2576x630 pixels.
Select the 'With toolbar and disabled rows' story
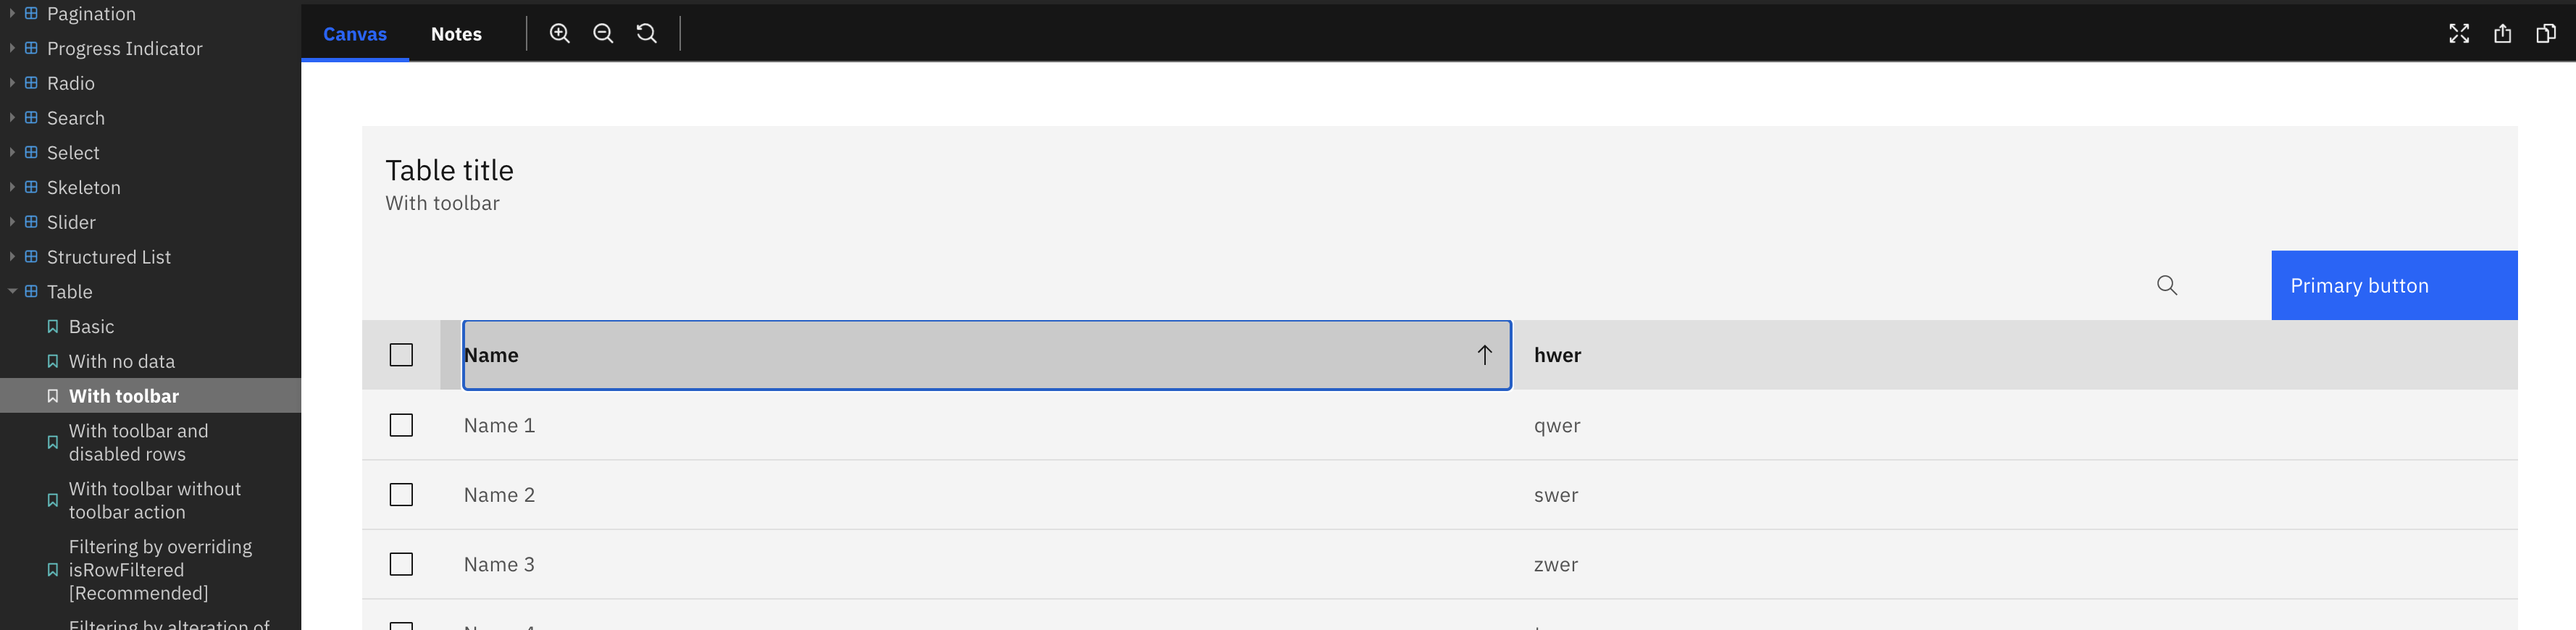138,442
